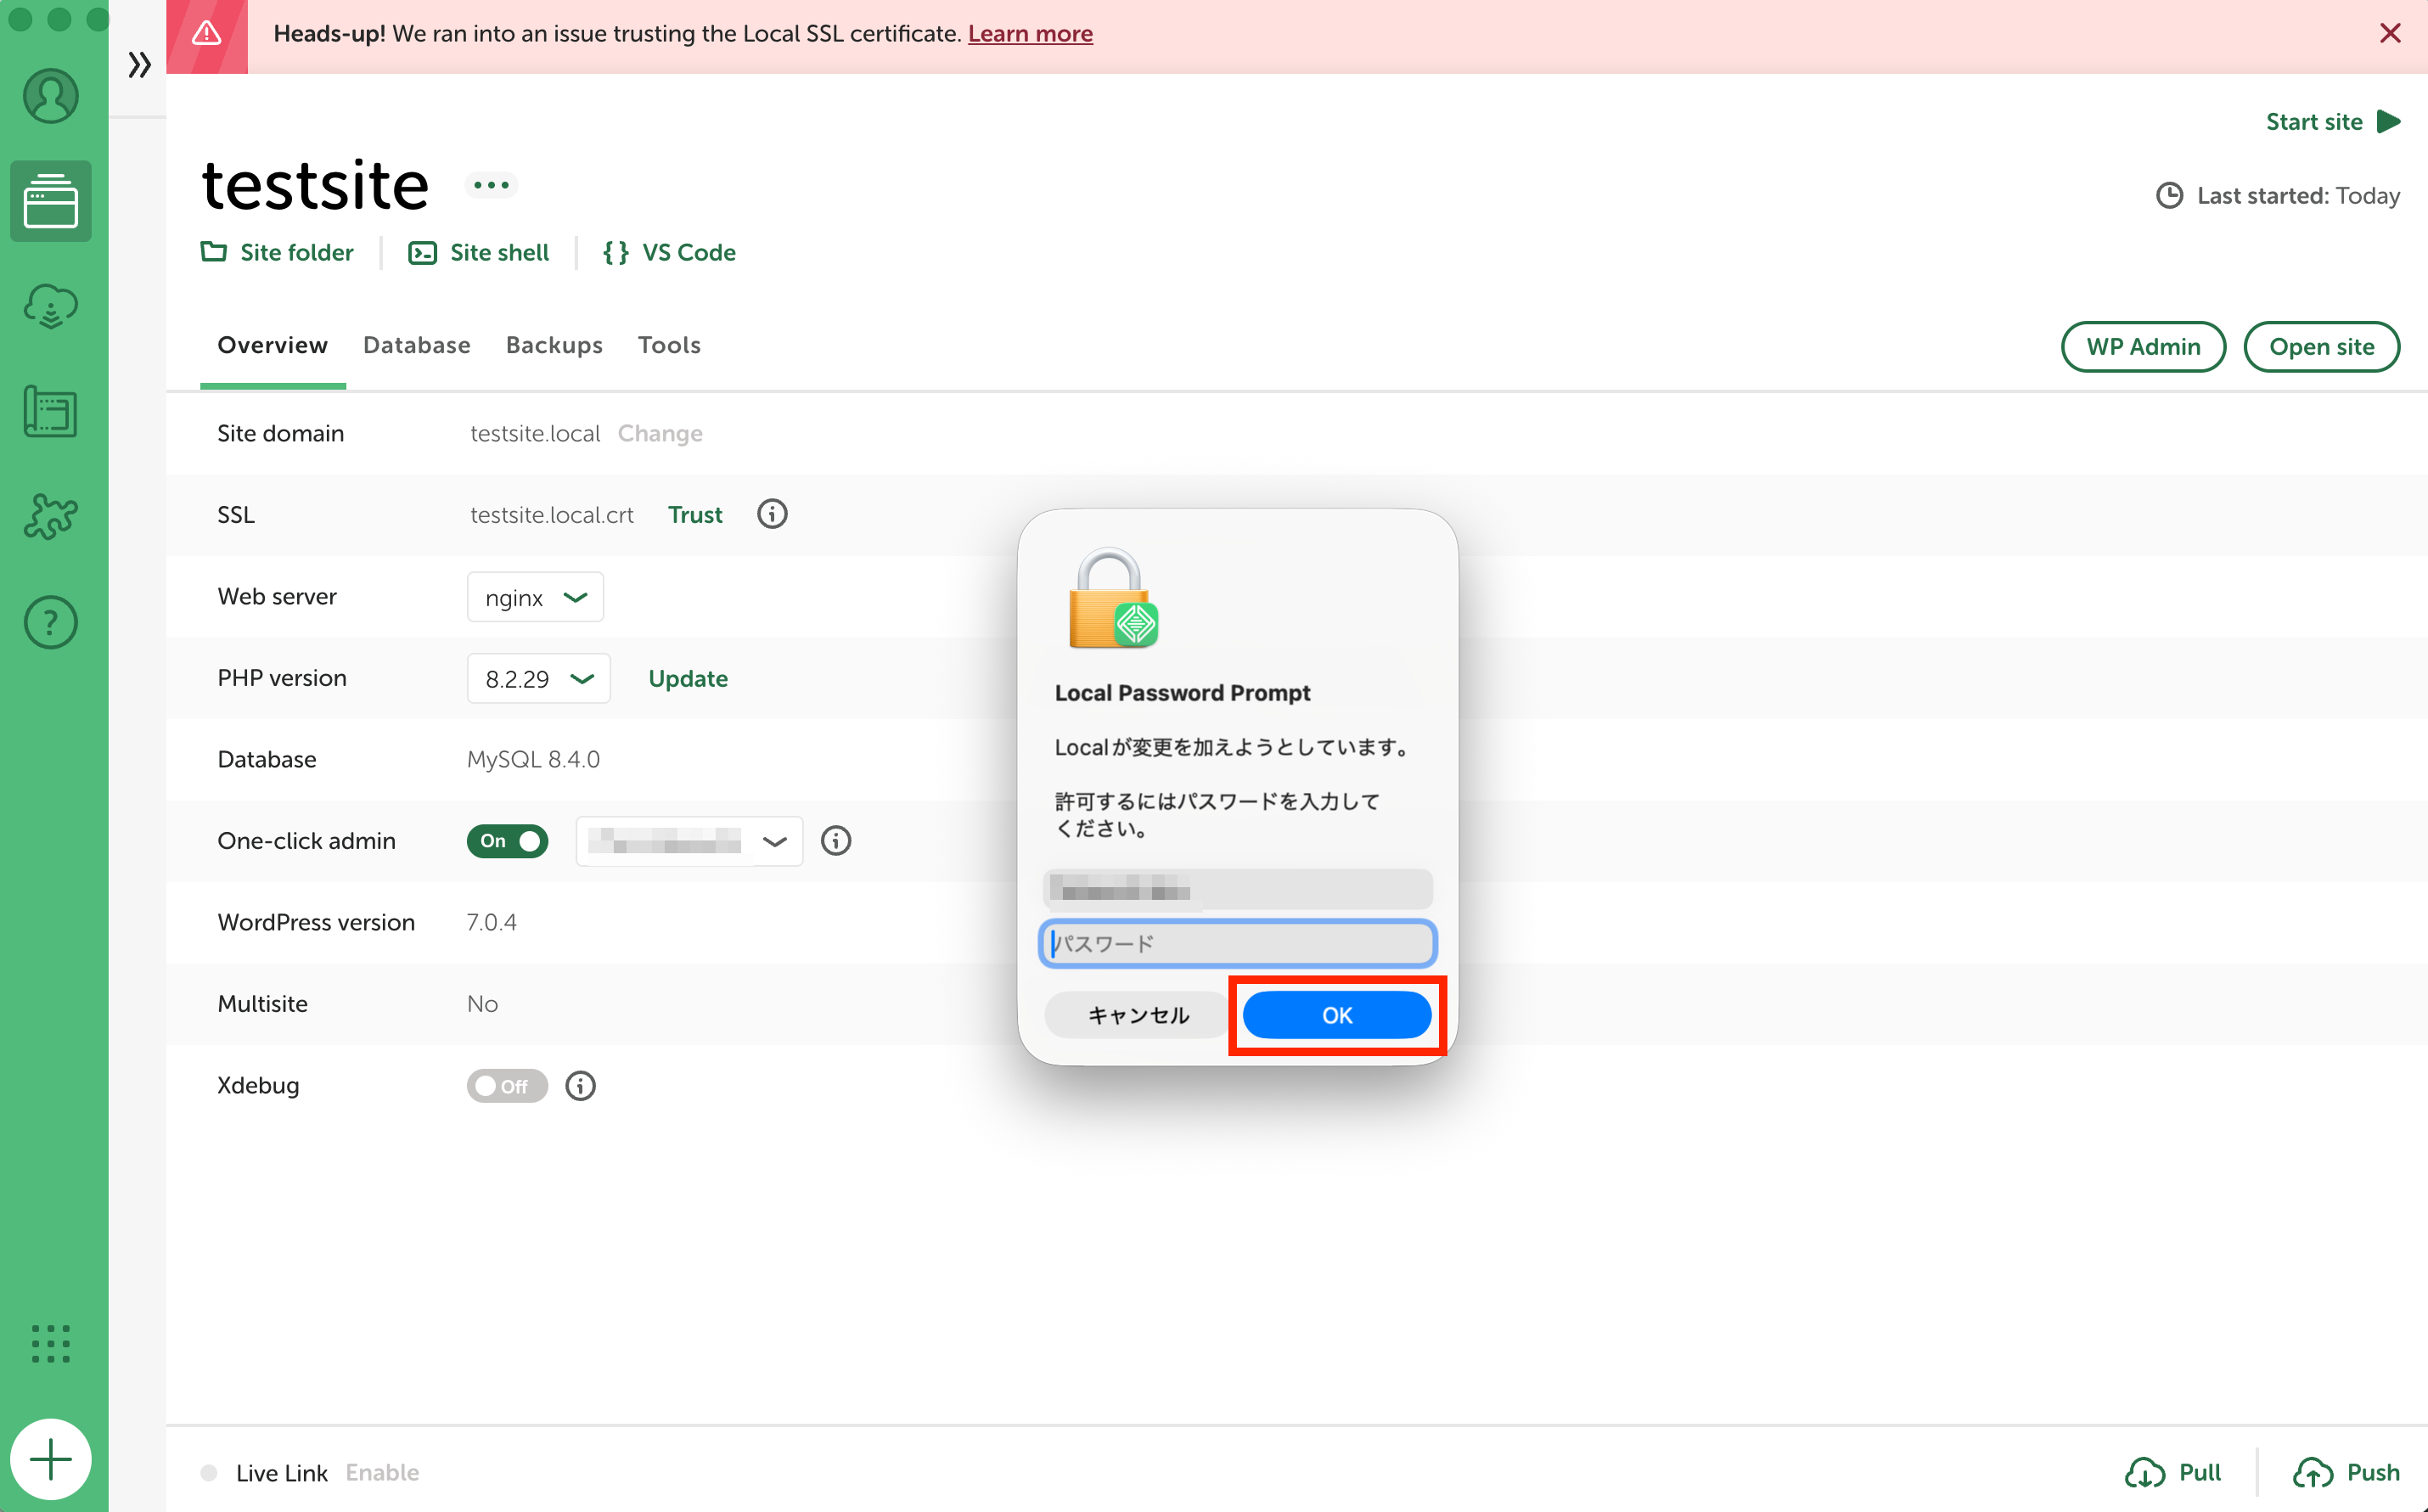
Task: Click Trust next to SSL certificate
Action: 695,514
